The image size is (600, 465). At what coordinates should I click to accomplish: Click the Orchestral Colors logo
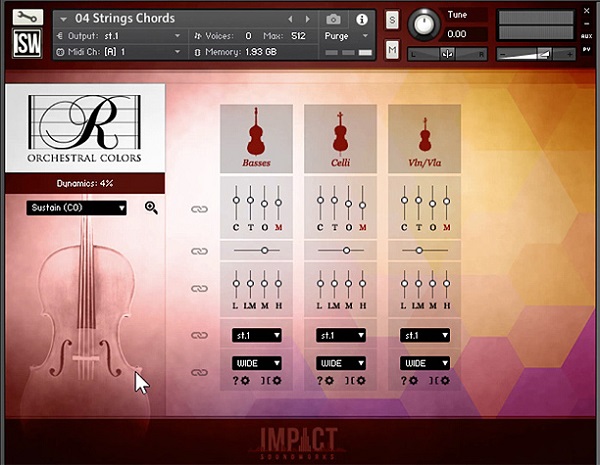coord(85,129)
